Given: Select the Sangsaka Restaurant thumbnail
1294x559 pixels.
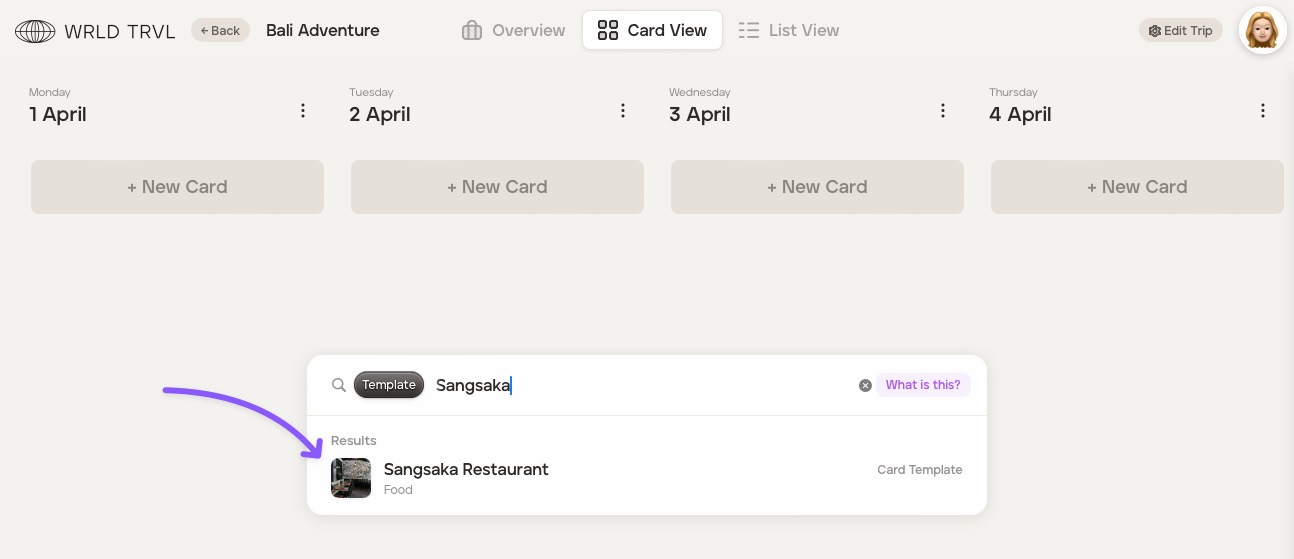Looking at the screenshot, I should tap(351, 478).
